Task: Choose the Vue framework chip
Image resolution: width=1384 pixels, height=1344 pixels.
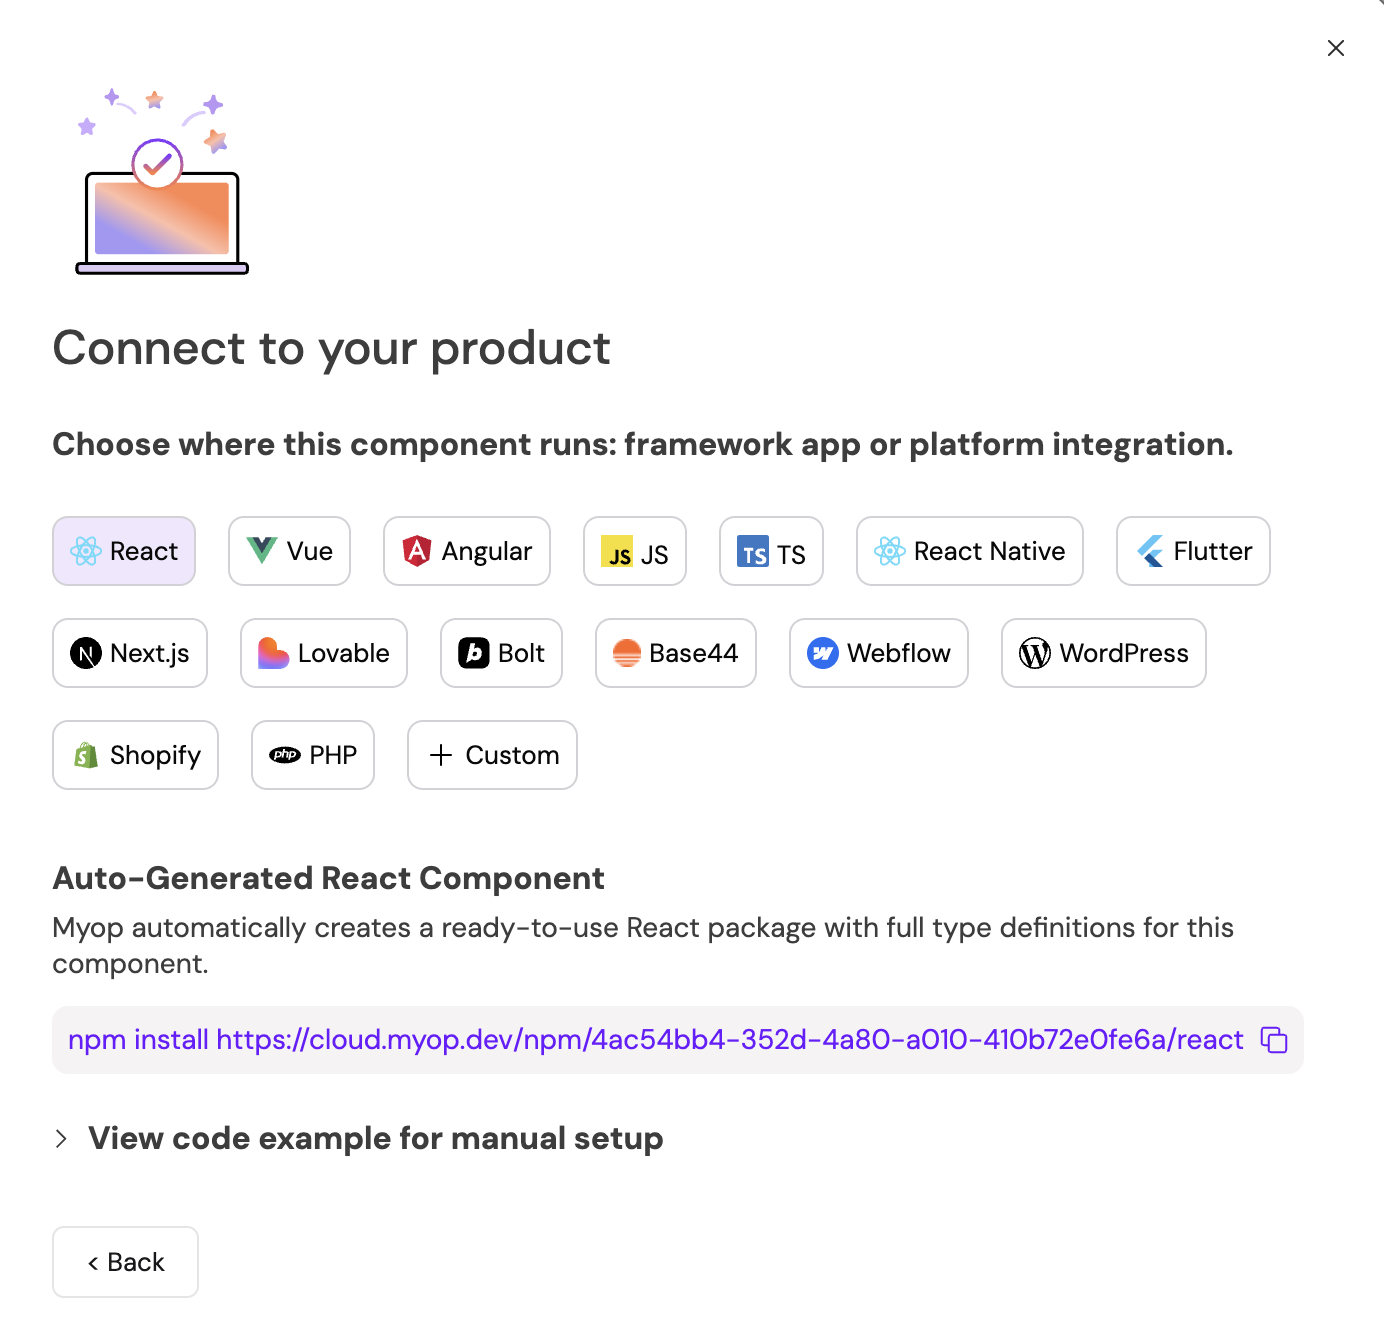Action: [289, 551]
